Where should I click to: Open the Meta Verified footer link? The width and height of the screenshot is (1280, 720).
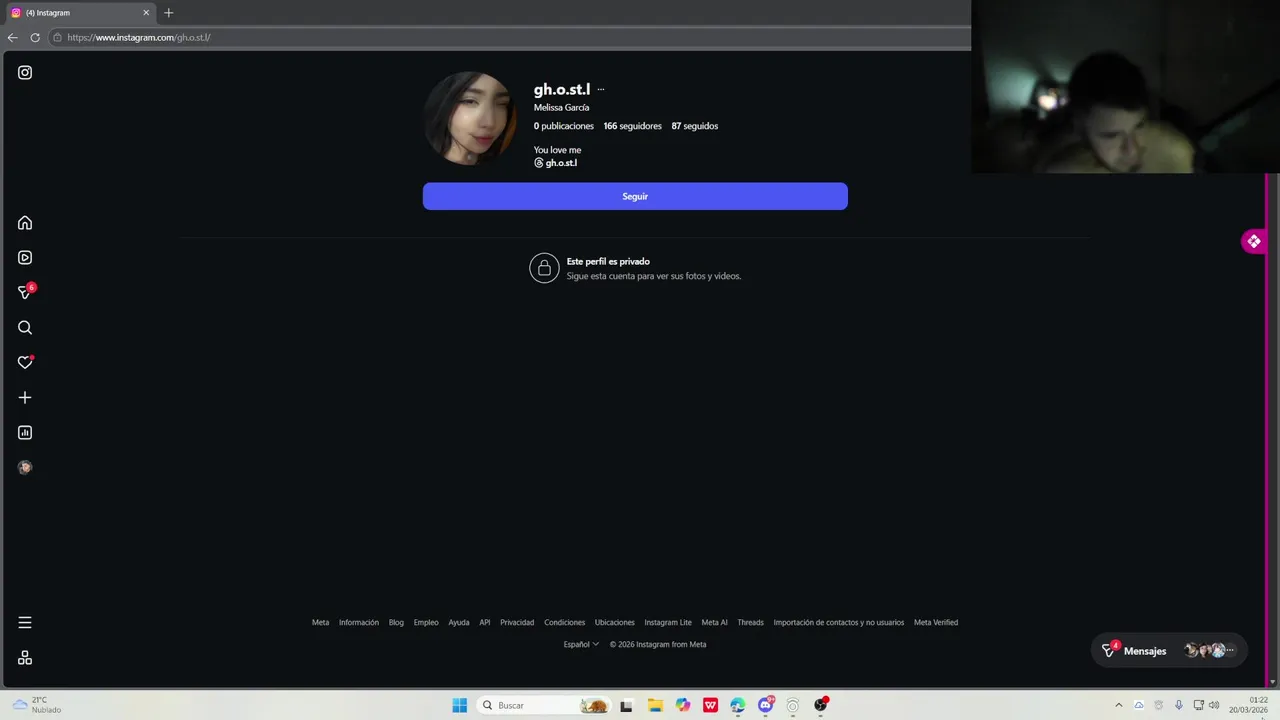point(936,622)
